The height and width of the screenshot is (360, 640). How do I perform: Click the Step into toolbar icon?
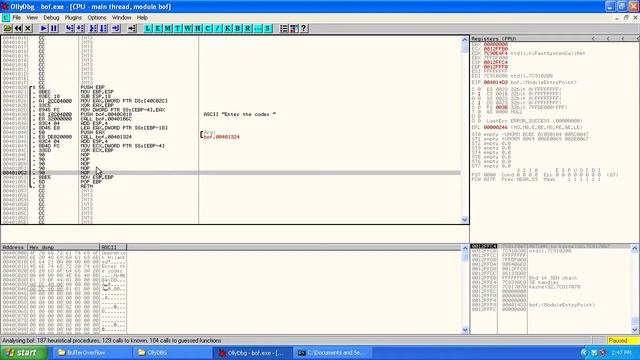(x=69, y=28)
